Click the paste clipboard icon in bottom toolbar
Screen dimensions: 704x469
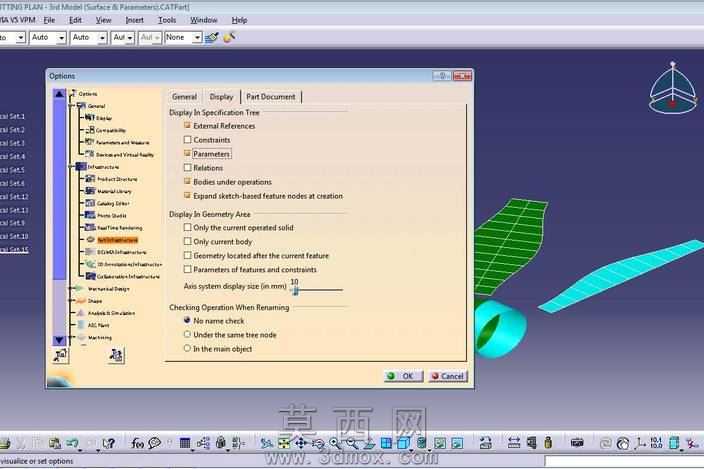pos(55,443)
